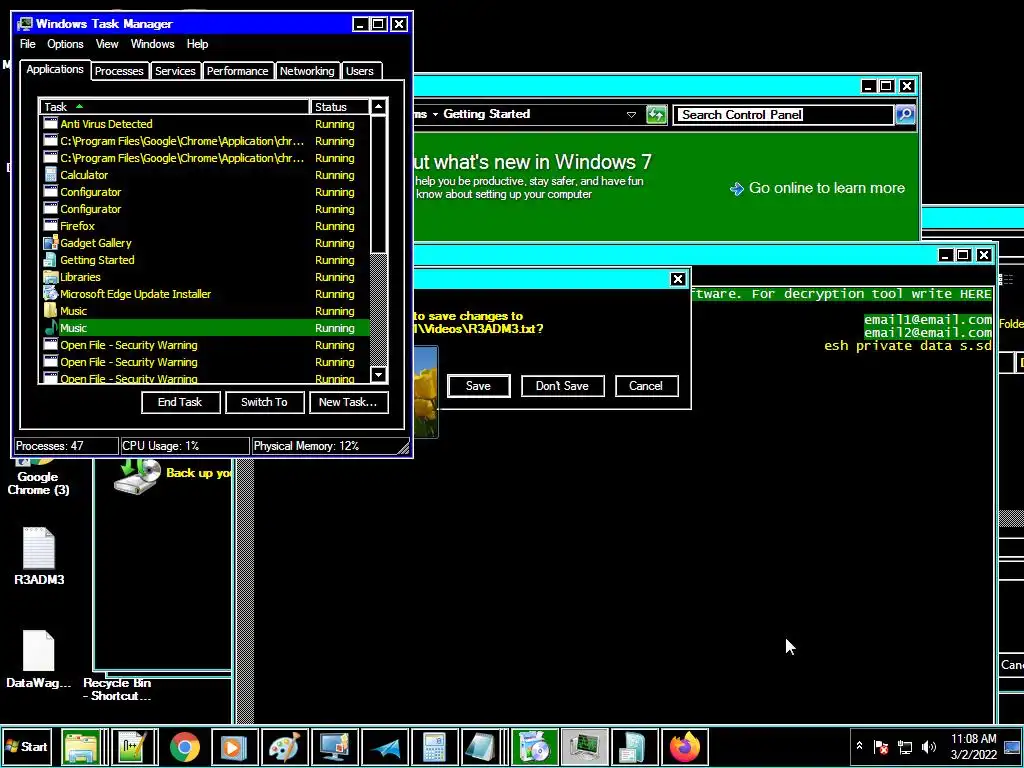Click Cancel in the save changes dialog
This screenshot has height=768, width=1024.
tap(646, 385)
